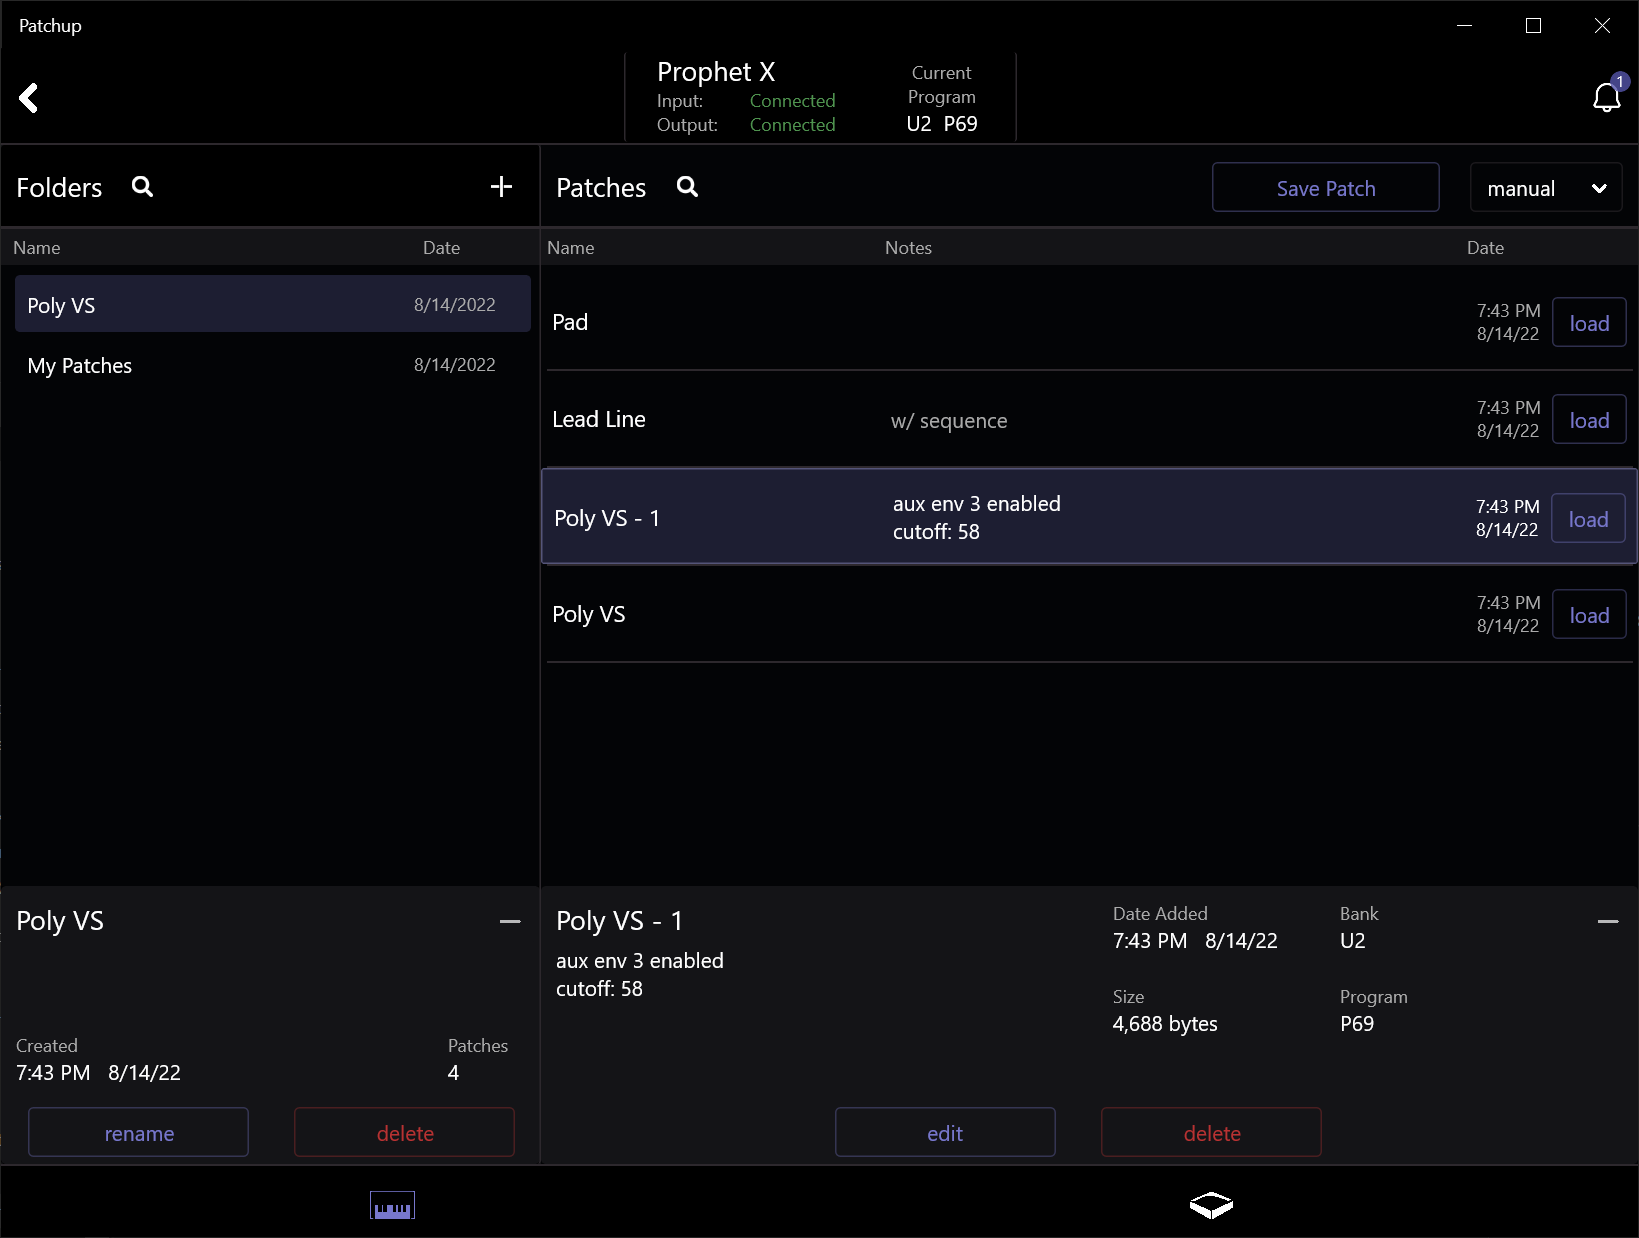Image resolution: width=1639 pixels, height=1238 pixels.
Task: Click the Program P69 value in details
Action: [1357, 1024]
